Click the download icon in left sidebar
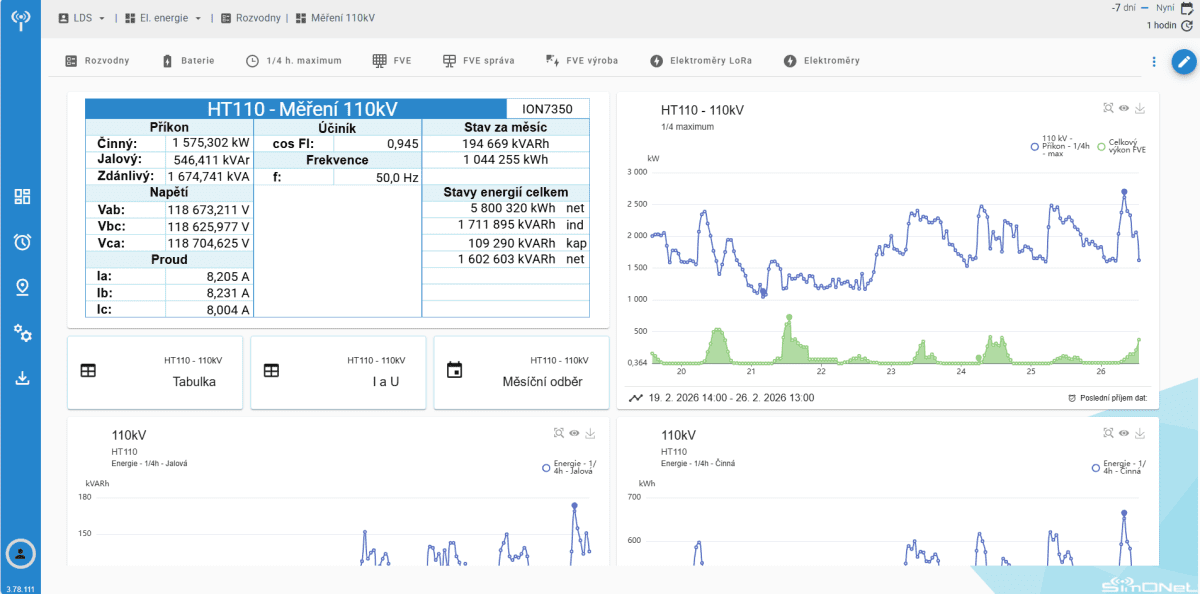Viewport: 1200px width, 594px height. click(22, 378)
